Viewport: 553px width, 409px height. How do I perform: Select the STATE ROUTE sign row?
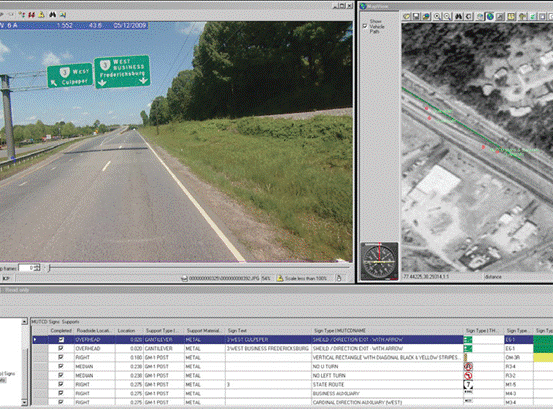282,384
